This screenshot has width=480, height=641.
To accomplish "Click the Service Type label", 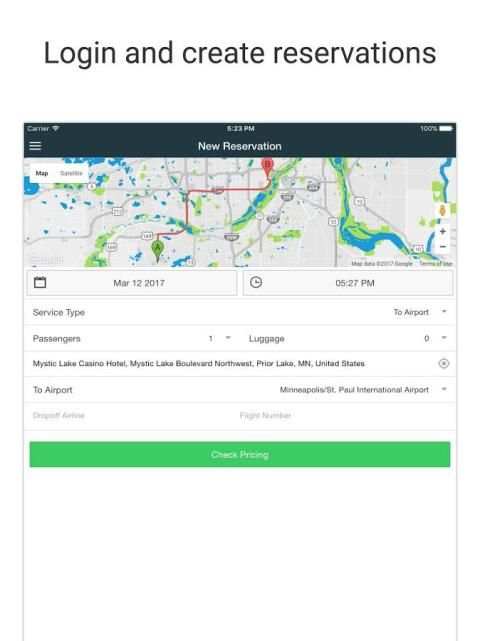I will (59, 312).
